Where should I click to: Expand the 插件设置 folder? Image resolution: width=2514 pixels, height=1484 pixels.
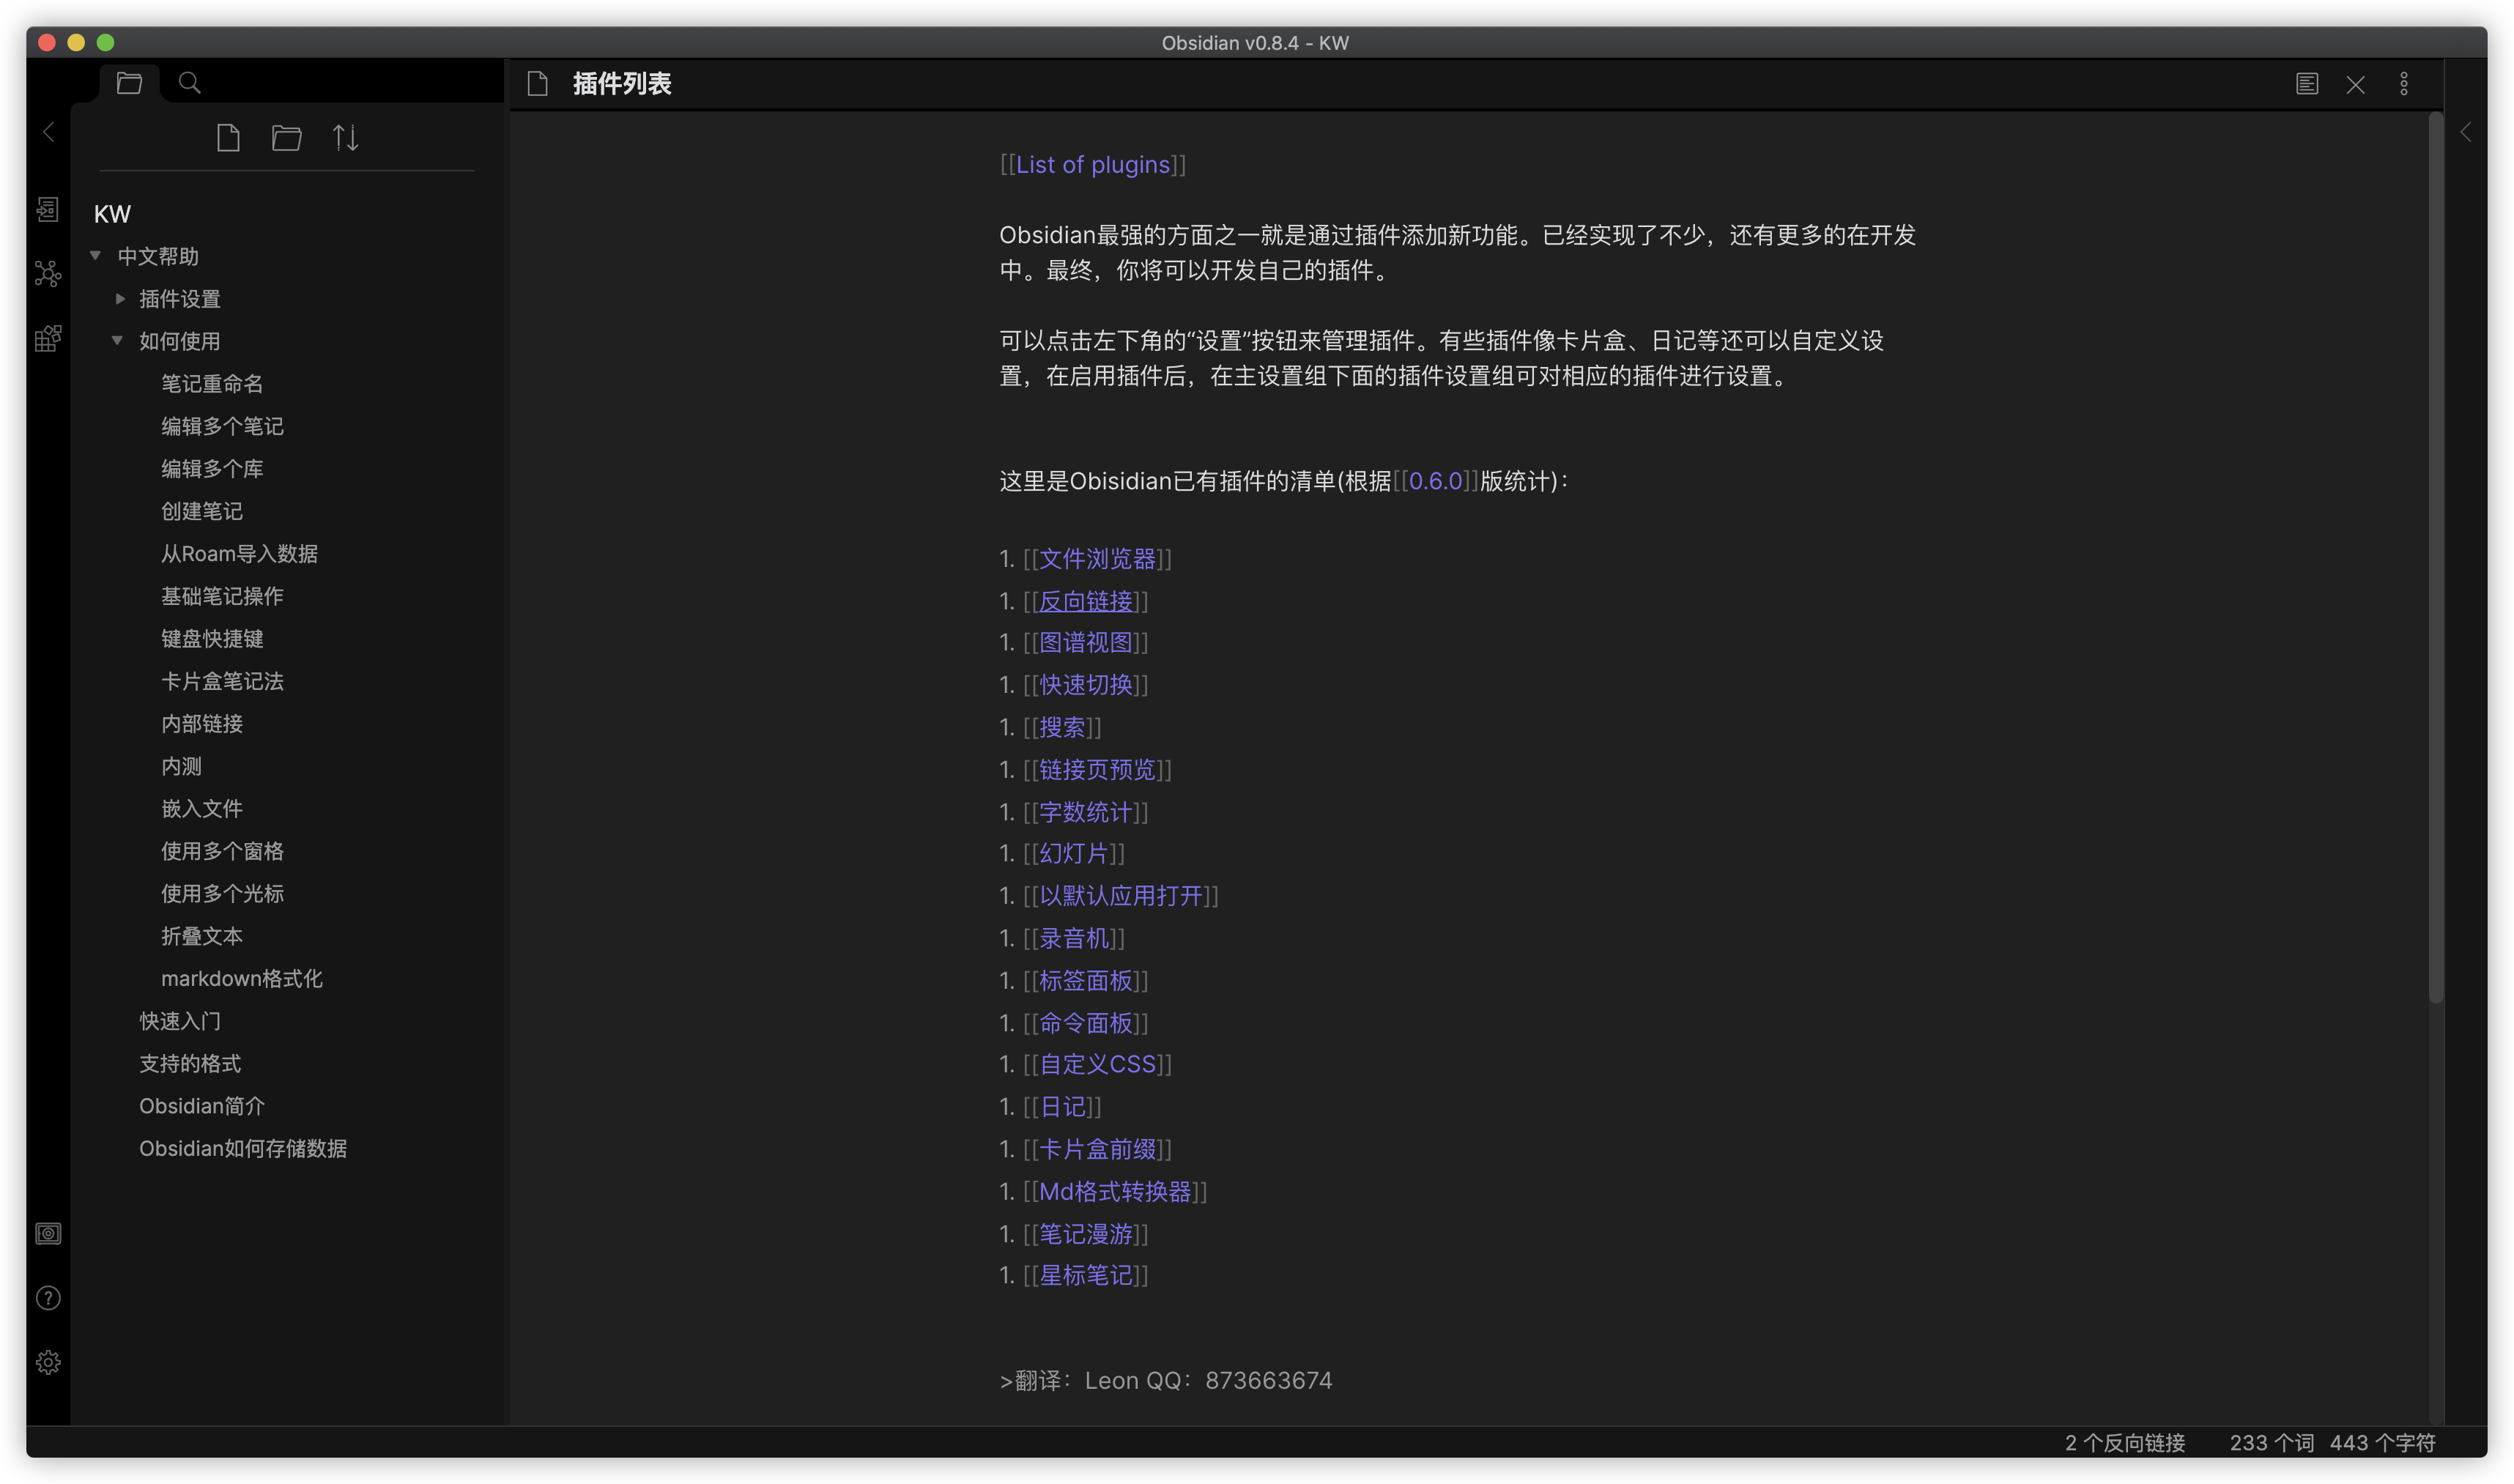[x=120, y=298]
